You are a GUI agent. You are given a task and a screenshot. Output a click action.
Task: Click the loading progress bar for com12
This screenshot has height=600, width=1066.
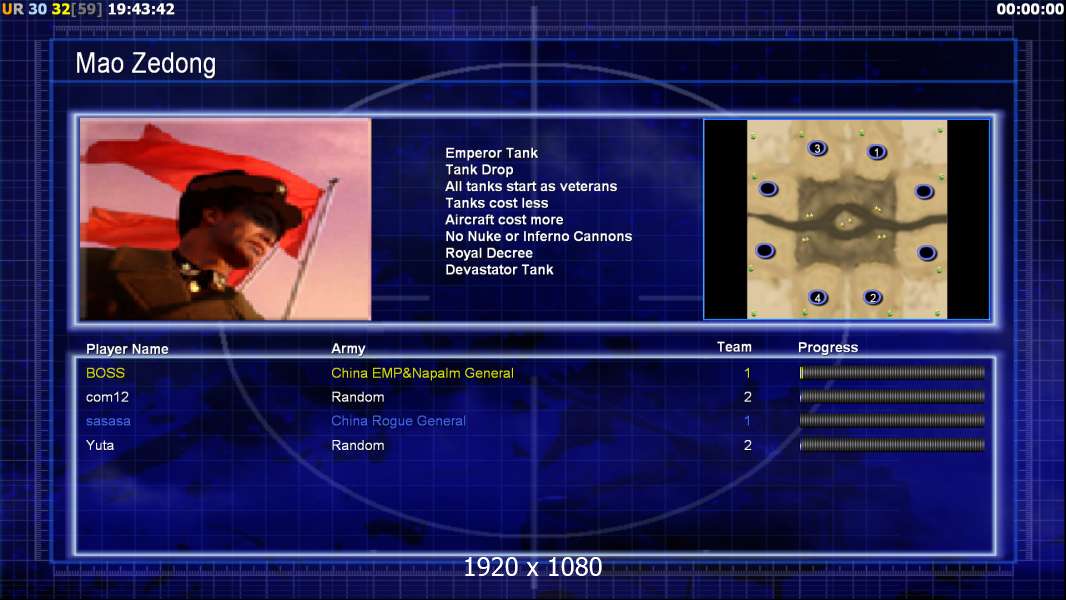pos(892,396)
